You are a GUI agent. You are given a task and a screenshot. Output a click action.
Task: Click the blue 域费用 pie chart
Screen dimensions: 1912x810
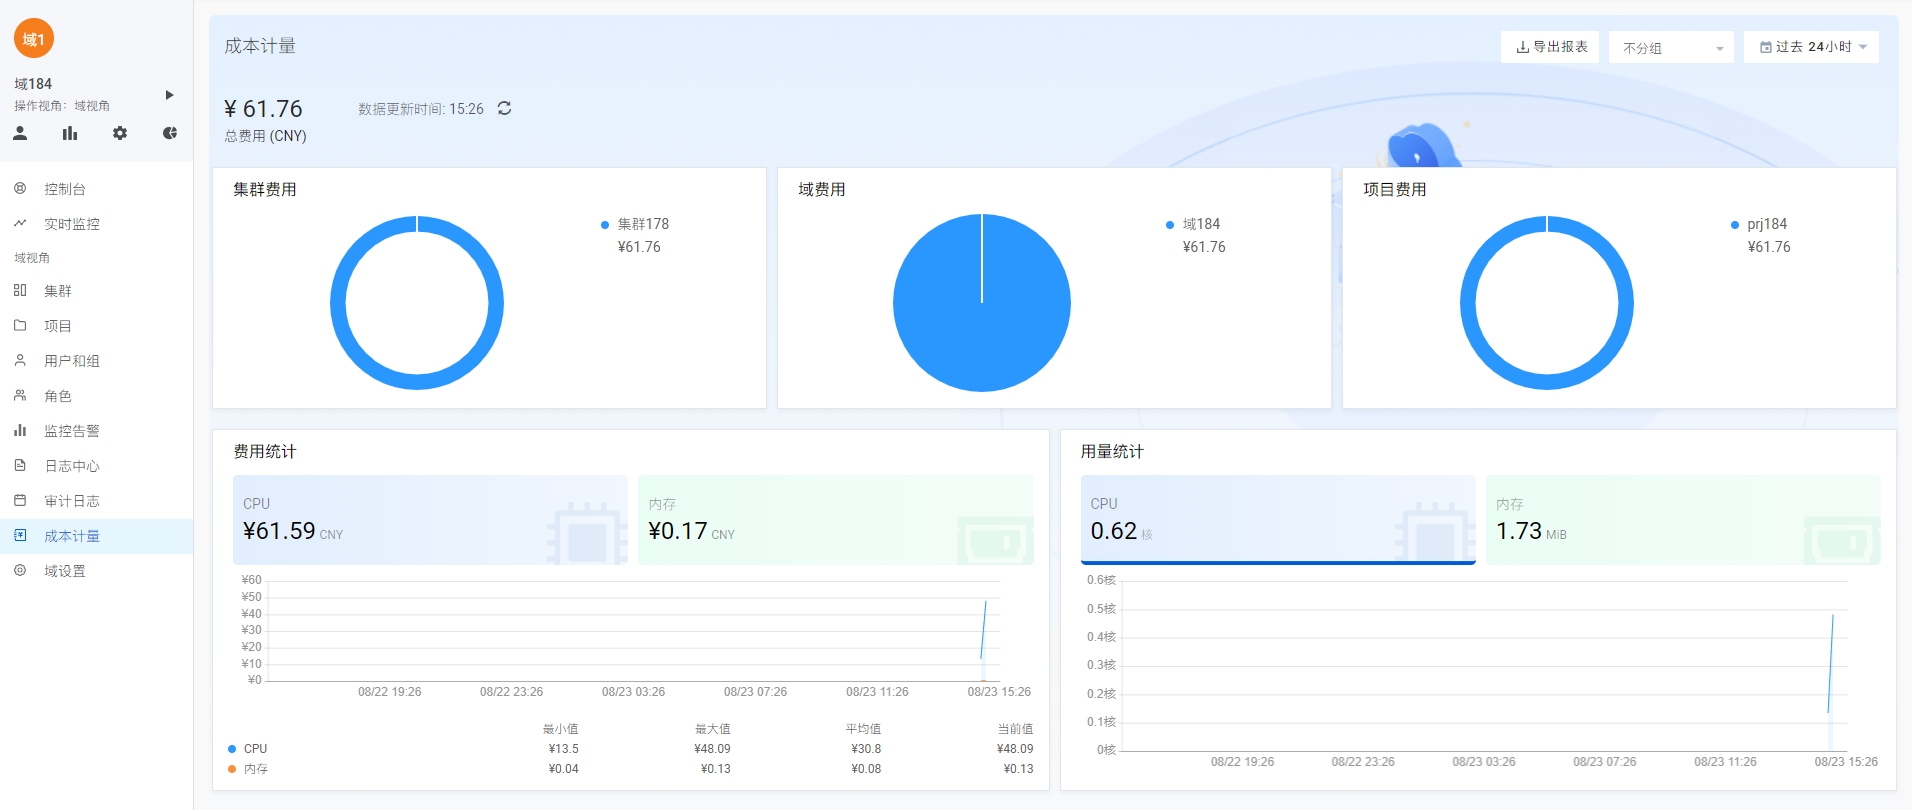tap(981, 303)
